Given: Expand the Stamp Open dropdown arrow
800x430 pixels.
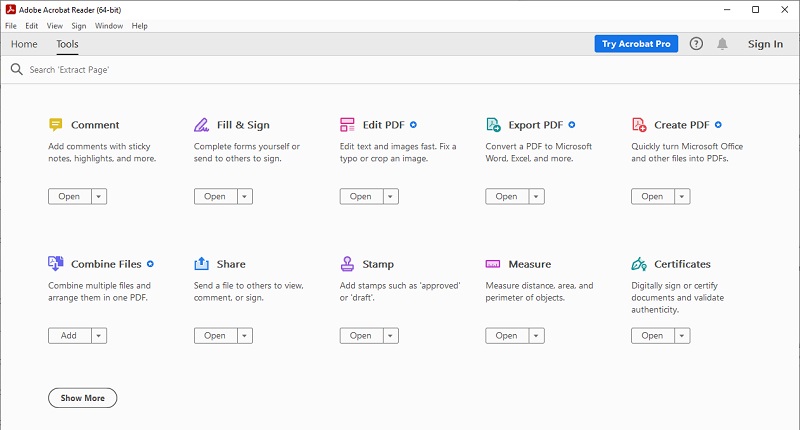Looking at the screenshot, I should [391, 336].
